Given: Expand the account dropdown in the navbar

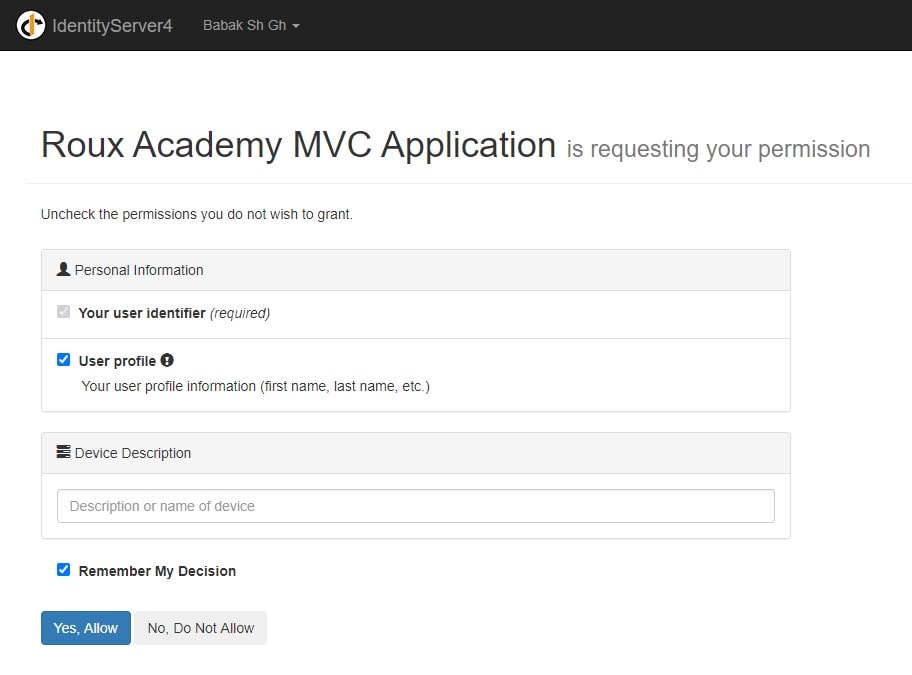Looking at the screenshot, I should pos(250,26).
